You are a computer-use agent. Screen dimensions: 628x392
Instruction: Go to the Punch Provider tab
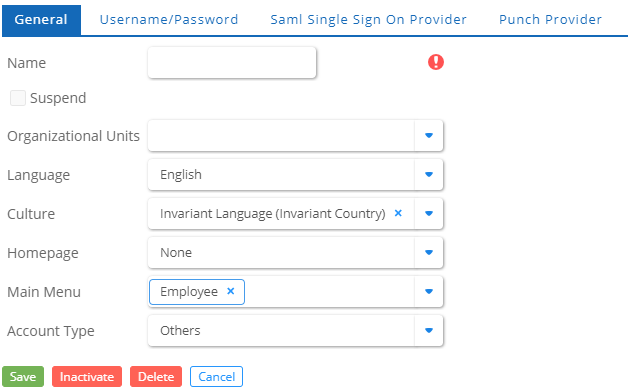pyautogui.click(x=550, y=20)
